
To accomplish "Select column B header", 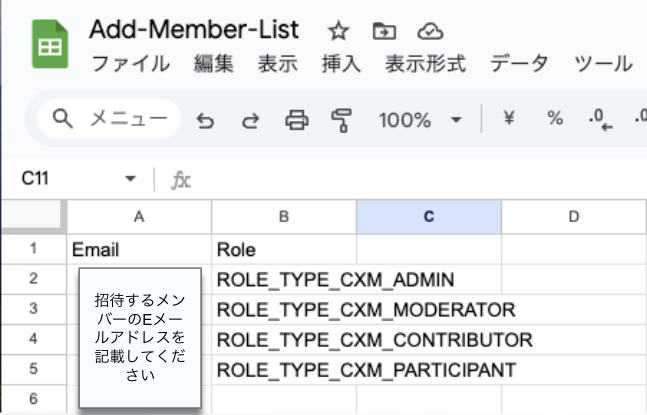I will tap(284, 217).
